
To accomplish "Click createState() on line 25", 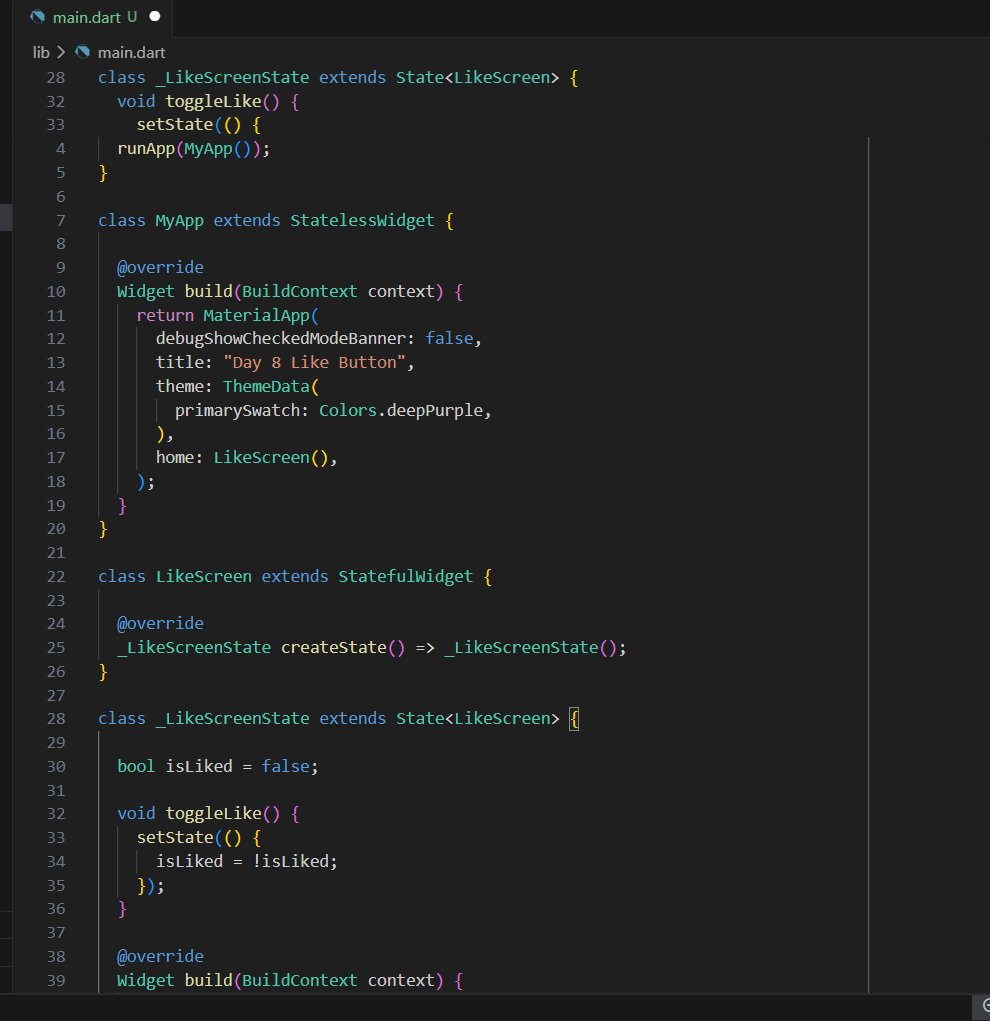I will pos(343,647).
